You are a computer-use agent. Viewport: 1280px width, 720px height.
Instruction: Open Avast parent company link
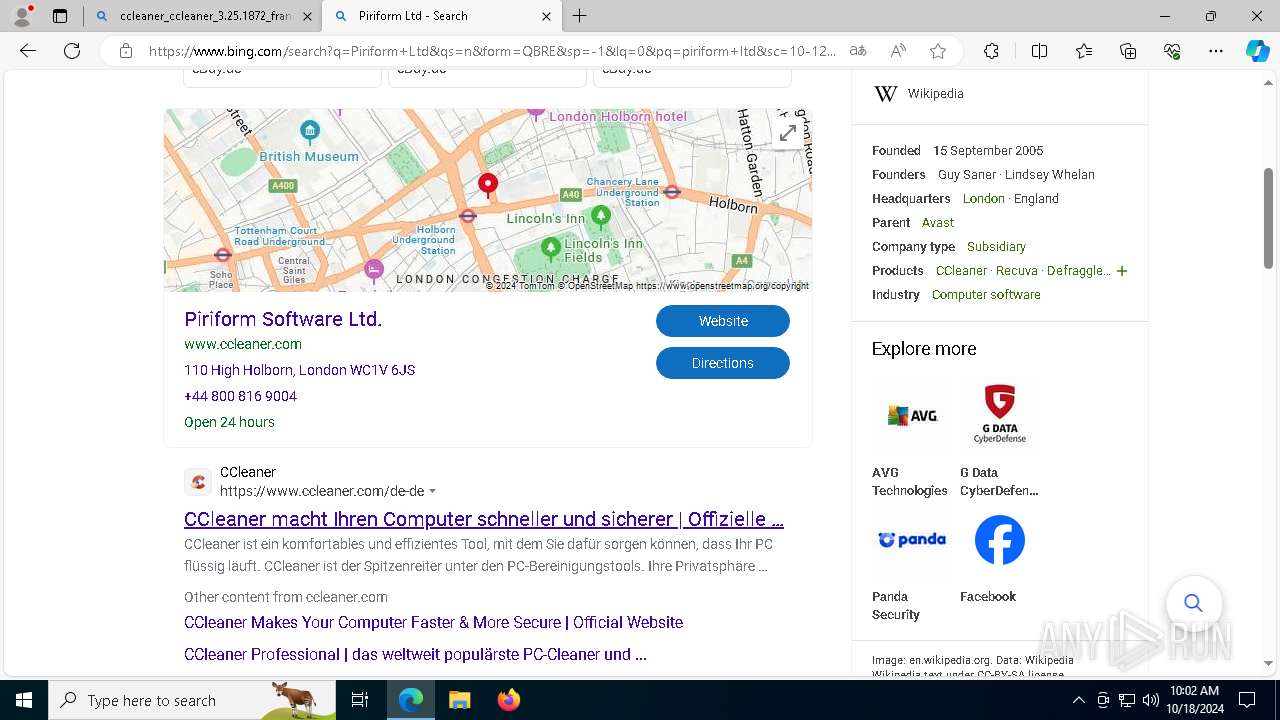(x=938, y=222)
